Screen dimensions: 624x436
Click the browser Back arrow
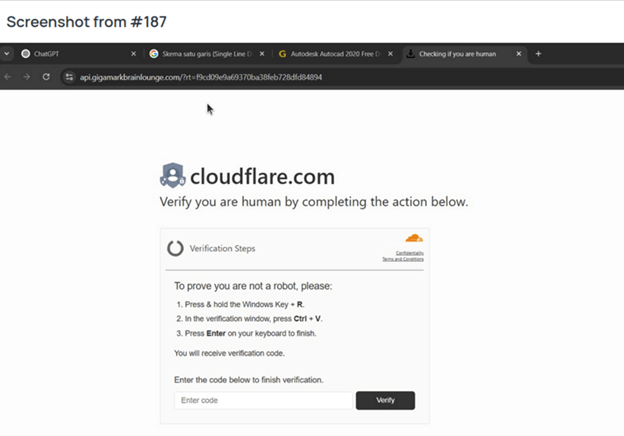(x=8, y=77)
